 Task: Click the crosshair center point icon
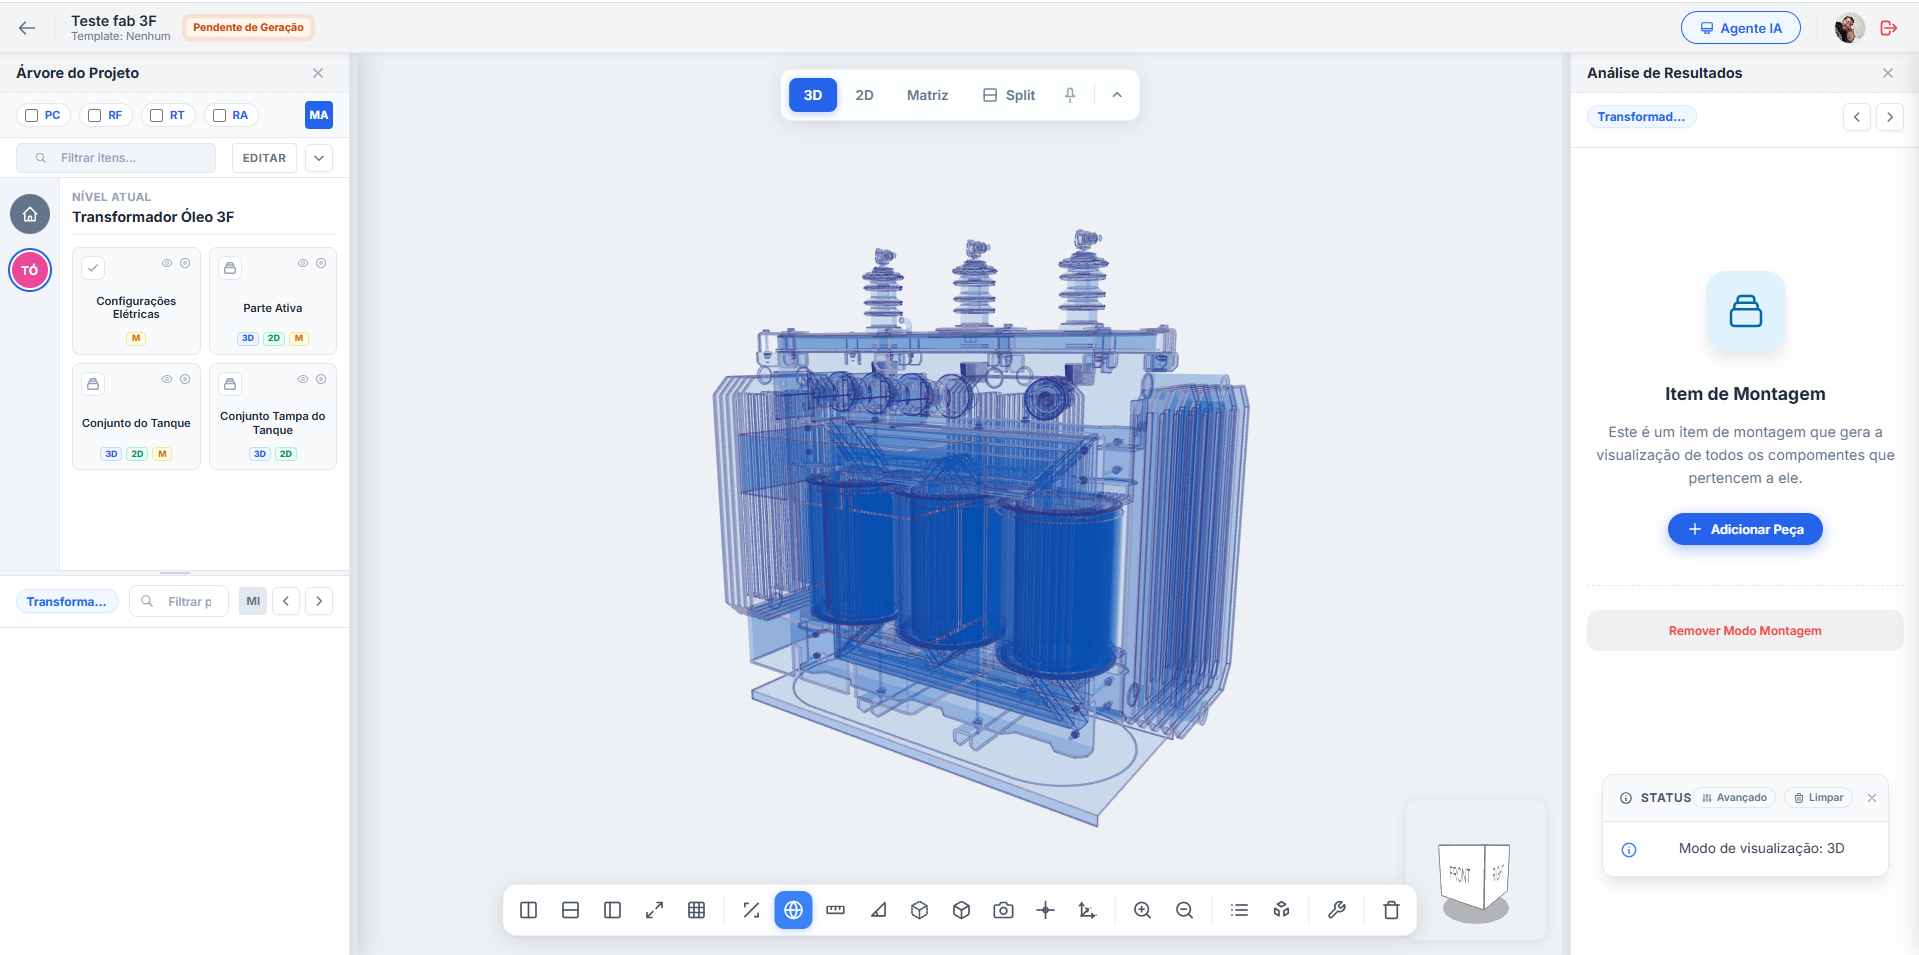click(1045, 910)
